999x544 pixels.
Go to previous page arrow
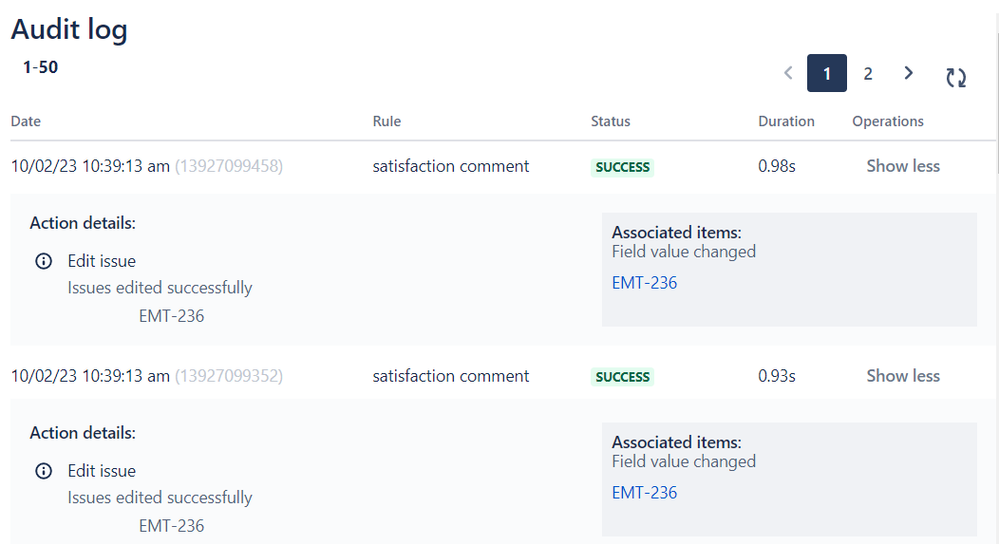click(788, 73)
